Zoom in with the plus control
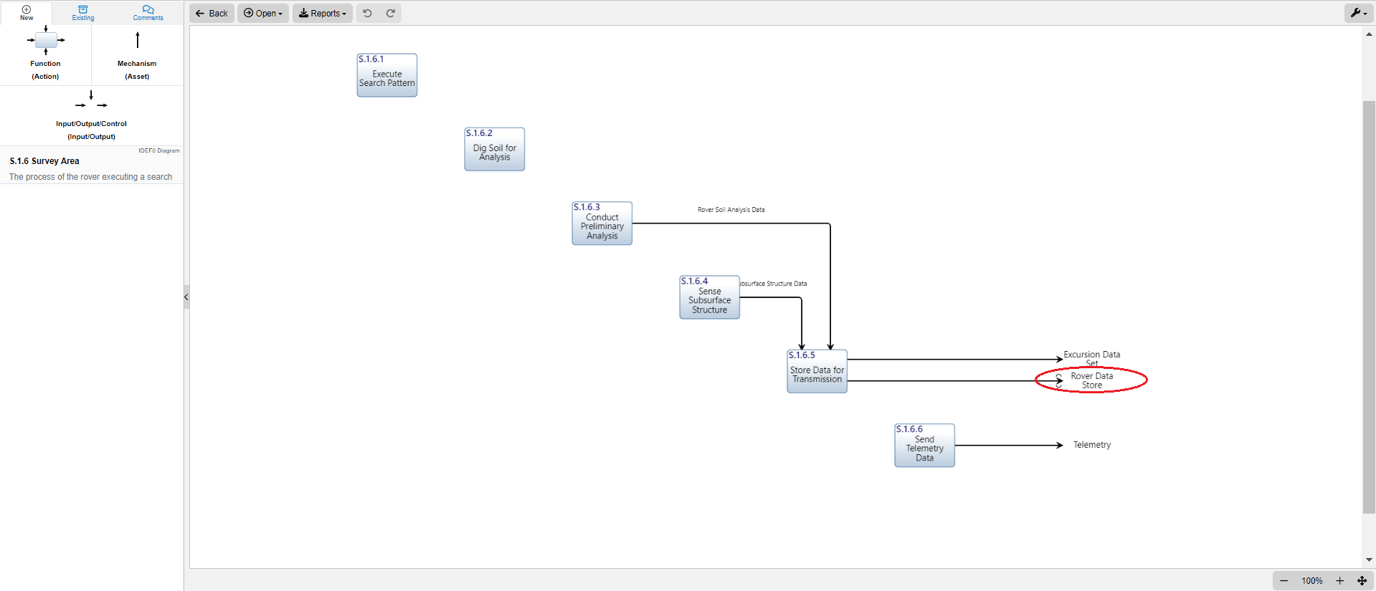The height and width of the screenshot is (591, 1376). [x=1340, y=580]
